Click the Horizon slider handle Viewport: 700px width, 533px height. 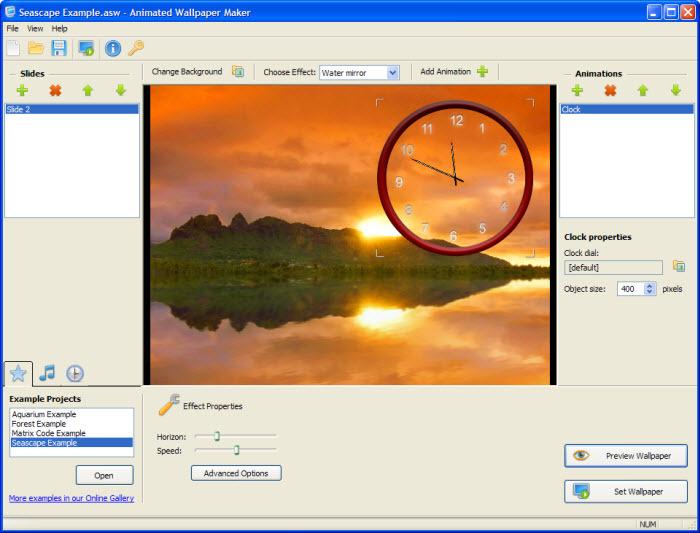click(x=217, y=436)
